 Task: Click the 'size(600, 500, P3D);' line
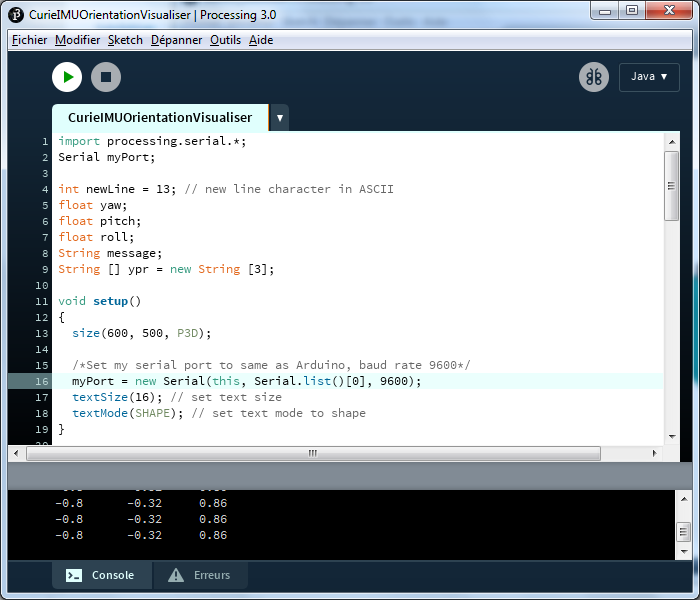[x=142, y=333]
